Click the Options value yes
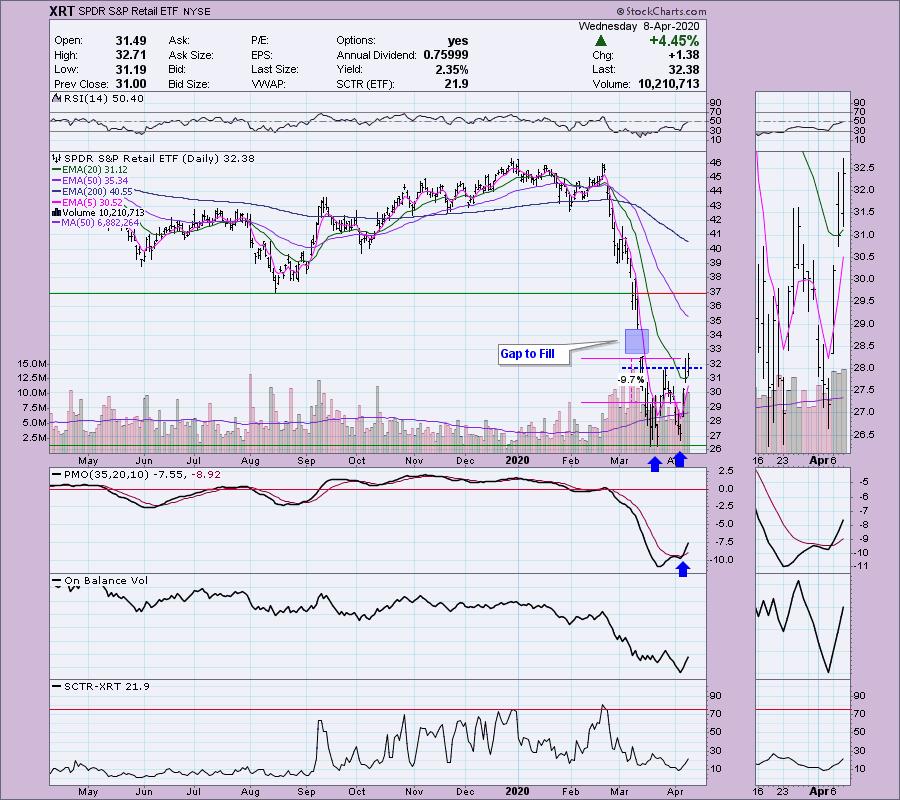Screen dimensions: 900x800 (x=457, y=41)
